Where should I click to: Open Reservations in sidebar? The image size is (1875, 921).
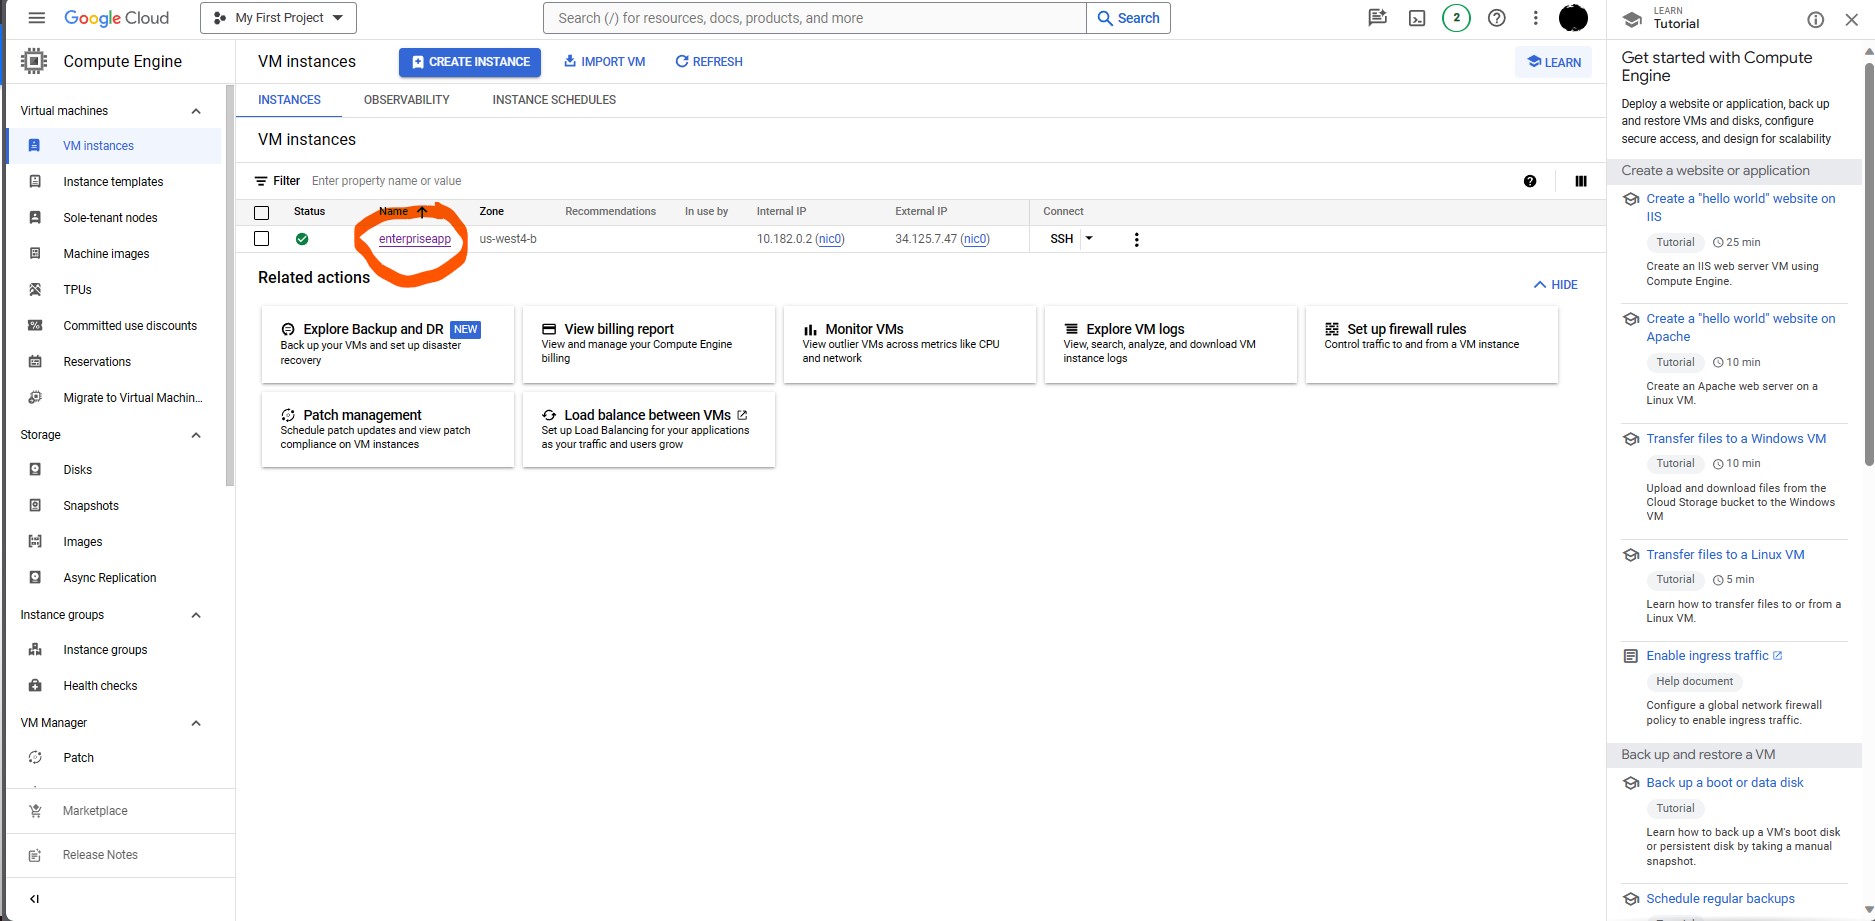coord(97,362)
